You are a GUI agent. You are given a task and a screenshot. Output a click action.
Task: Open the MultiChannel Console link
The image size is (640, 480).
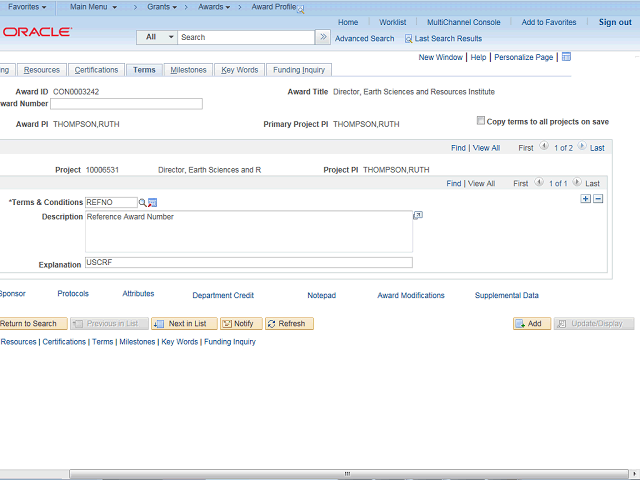click(x=464, y=22)
